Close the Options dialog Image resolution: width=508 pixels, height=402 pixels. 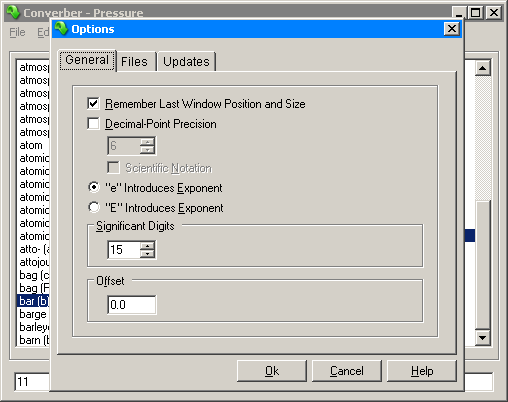(452, 29)
